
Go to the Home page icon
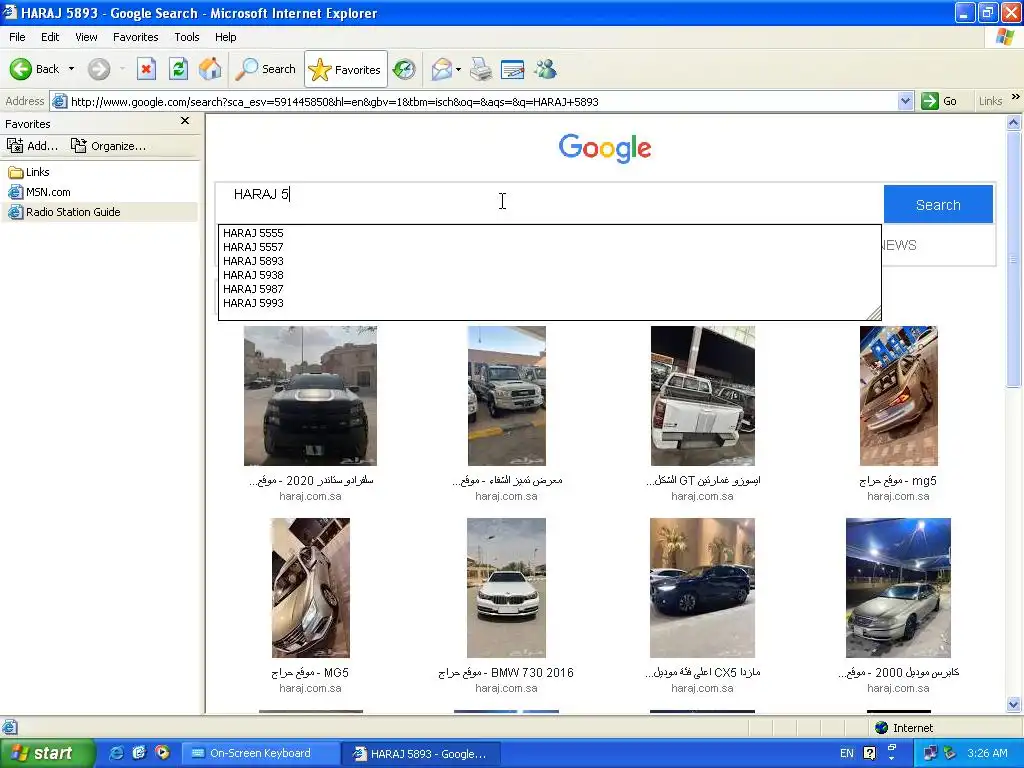(210, 69)
